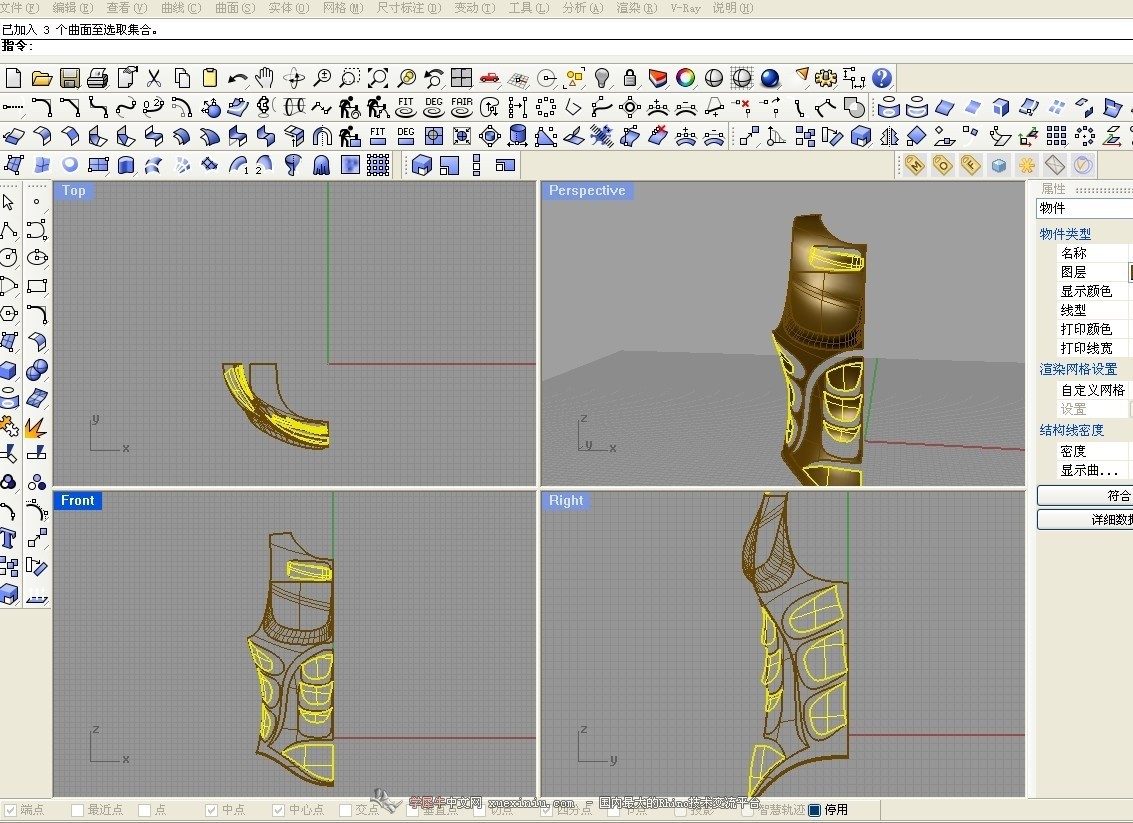Viewport: 1133px width, 823px height.
Task: Select the text T tool in sidebar
Action: (x=9, y=538)
